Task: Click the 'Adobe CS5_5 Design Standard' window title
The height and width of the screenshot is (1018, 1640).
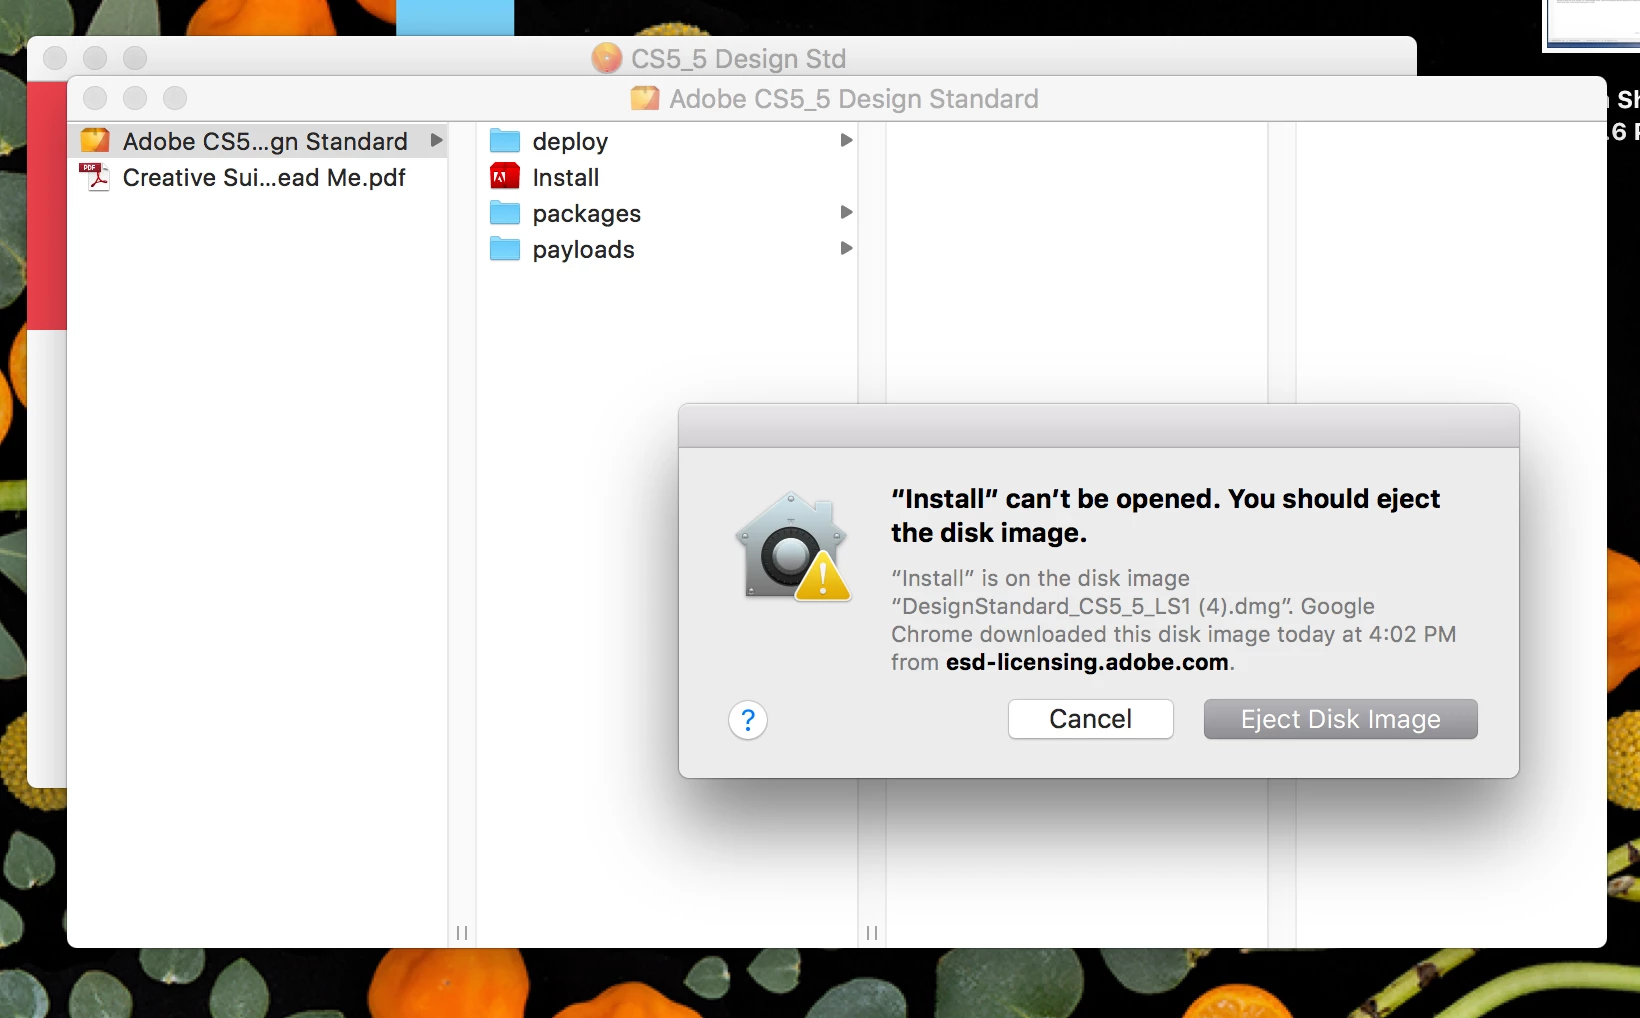Action: pos(854,99)
